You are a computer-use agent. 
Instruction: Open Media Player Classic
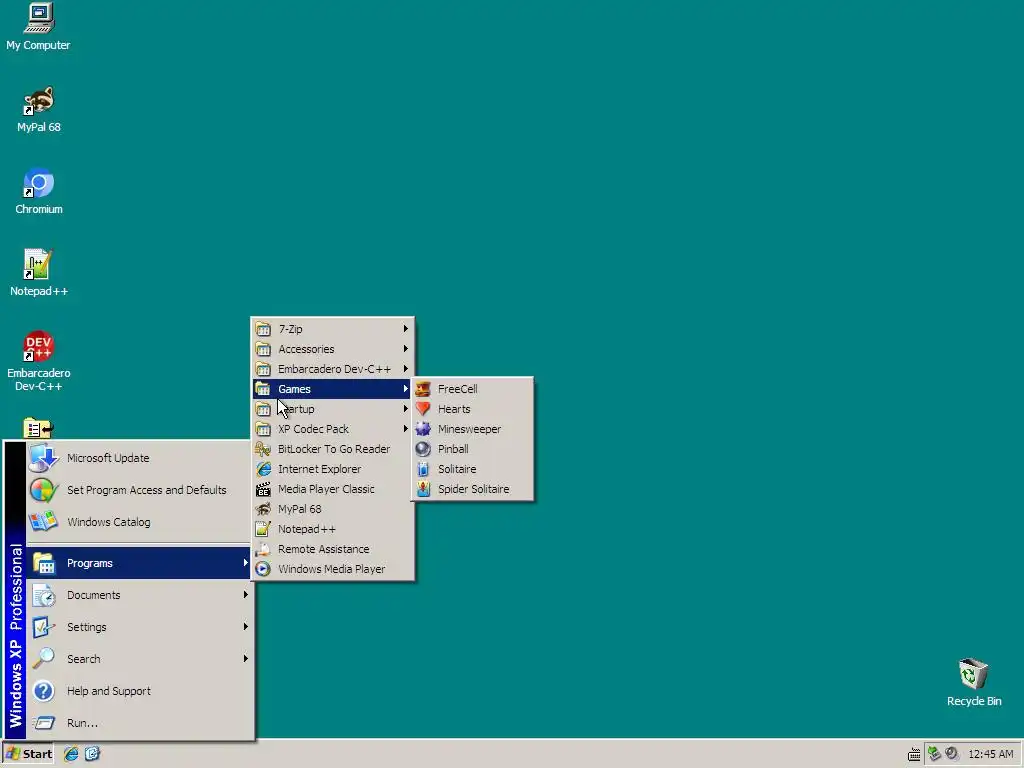[332, 489]
